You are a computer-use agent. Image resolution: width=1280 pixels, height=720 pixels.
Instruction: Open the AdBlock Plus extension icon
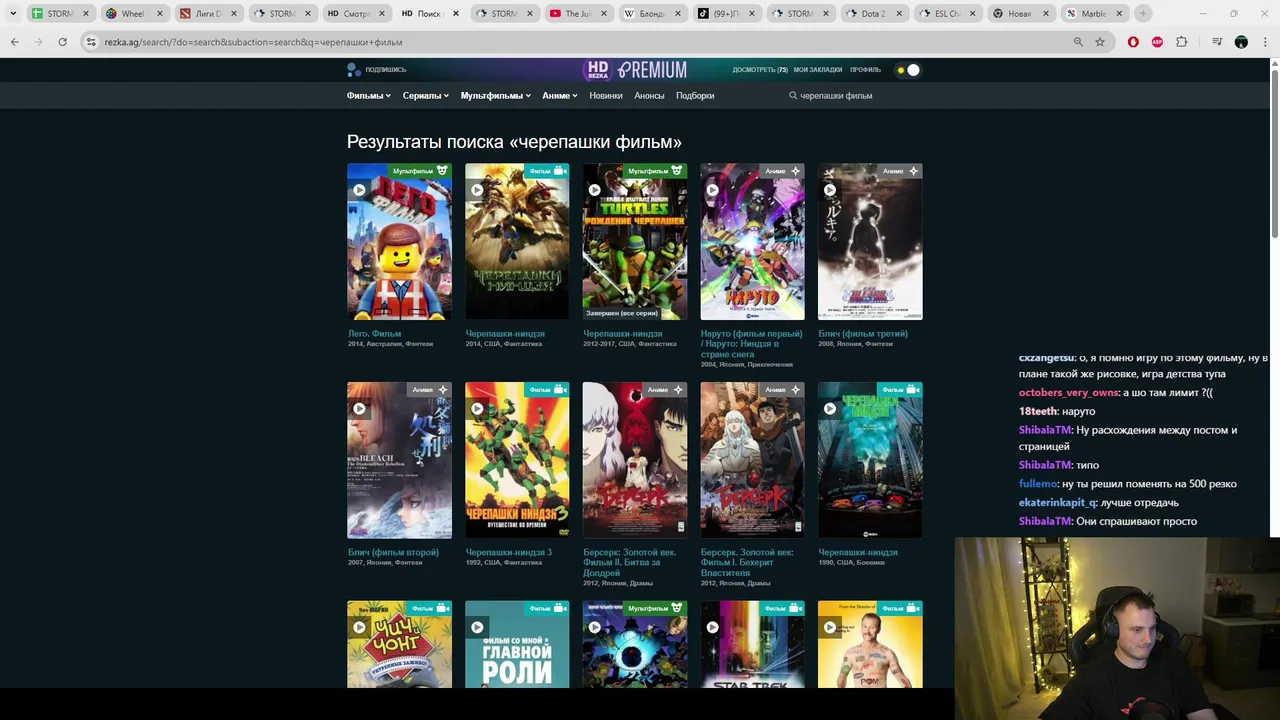point(1157,42)
